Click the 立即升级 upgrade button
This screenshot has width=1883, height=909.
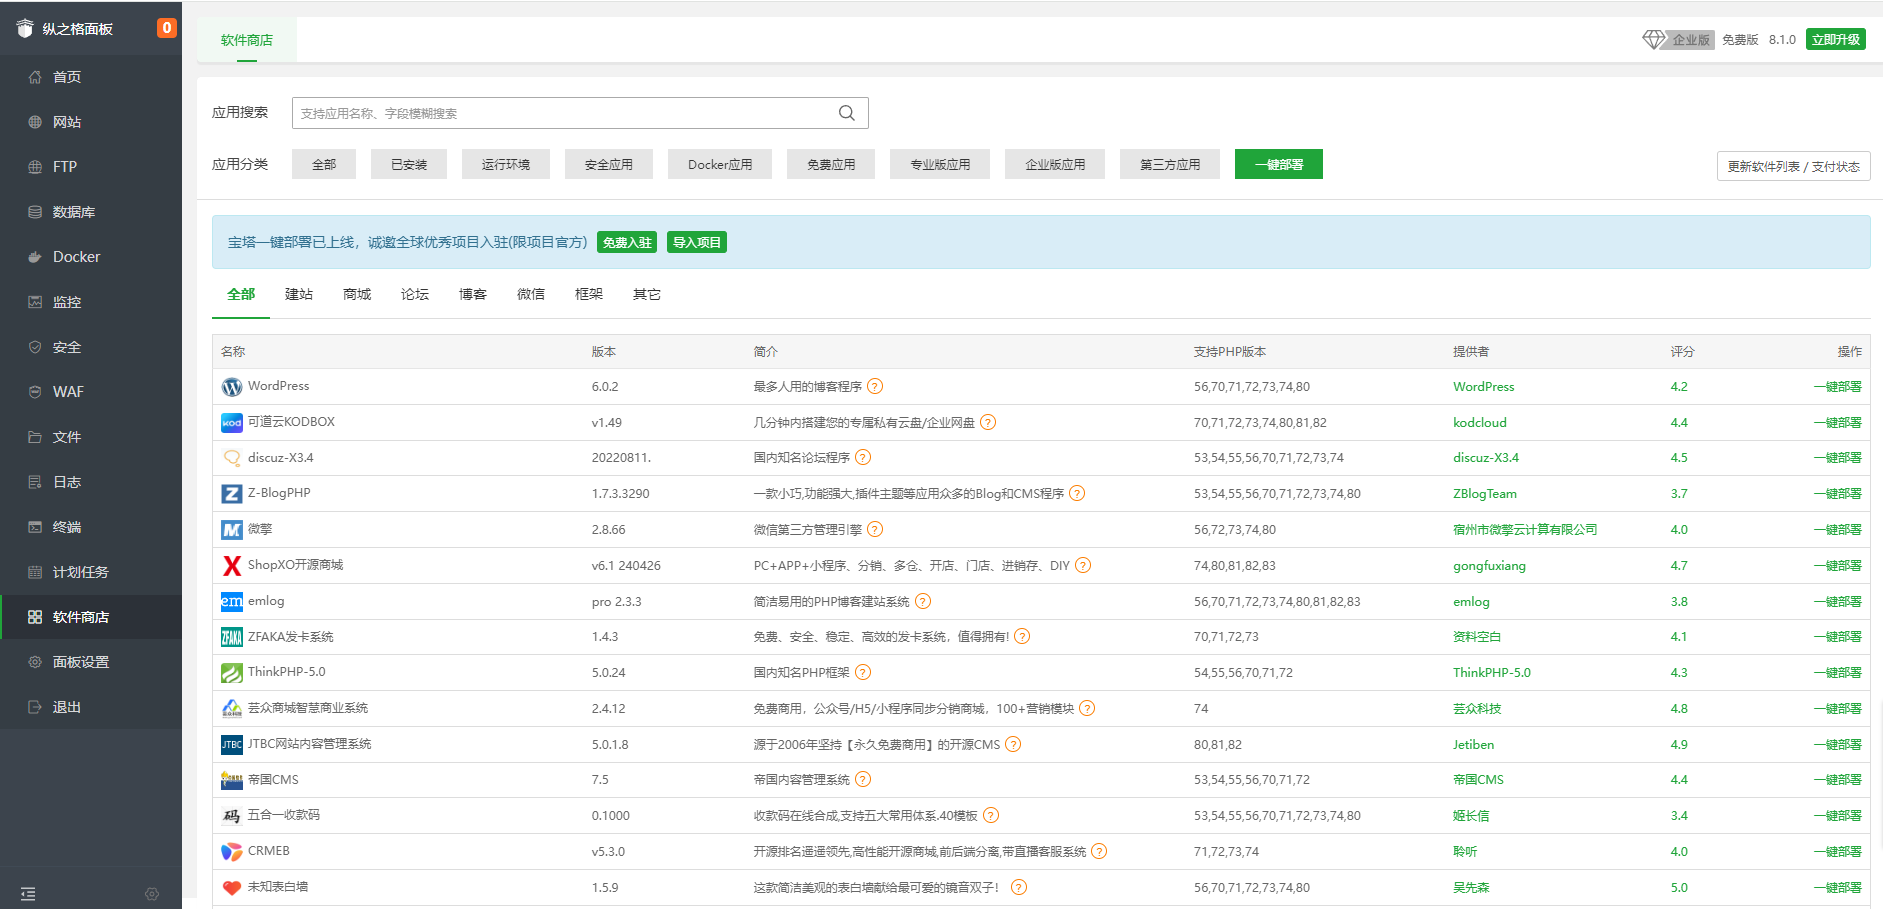[1836, 40]
